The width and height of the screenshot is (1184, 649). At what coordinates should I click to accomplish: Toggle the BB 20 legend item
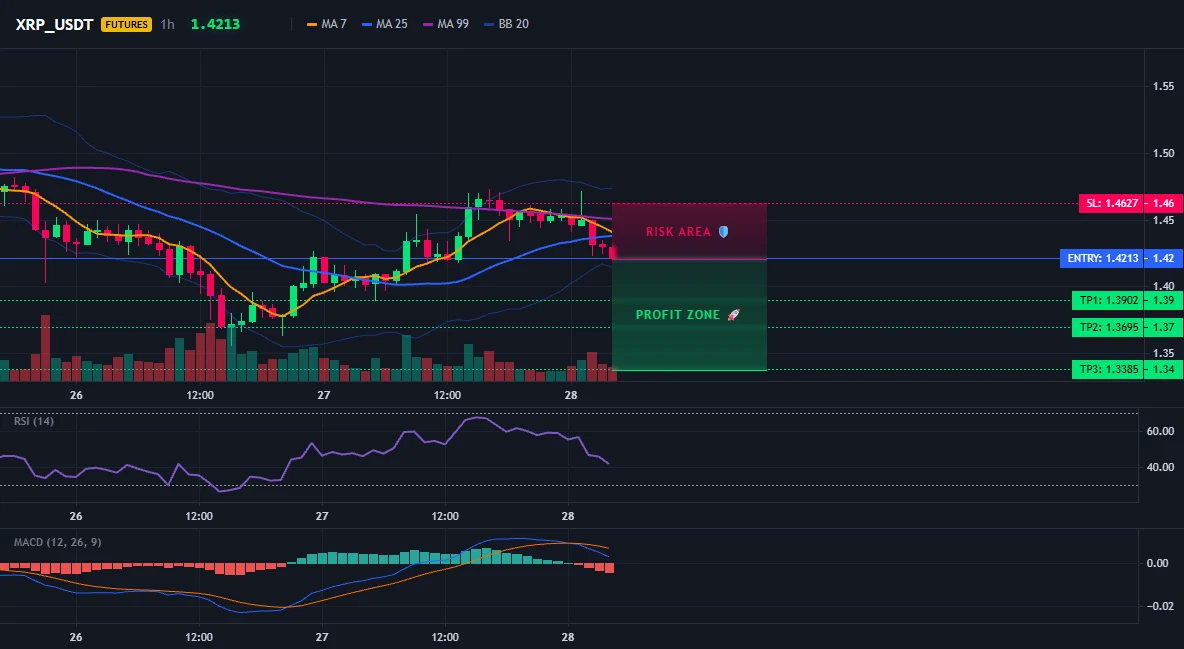click(x=507, y=24)
